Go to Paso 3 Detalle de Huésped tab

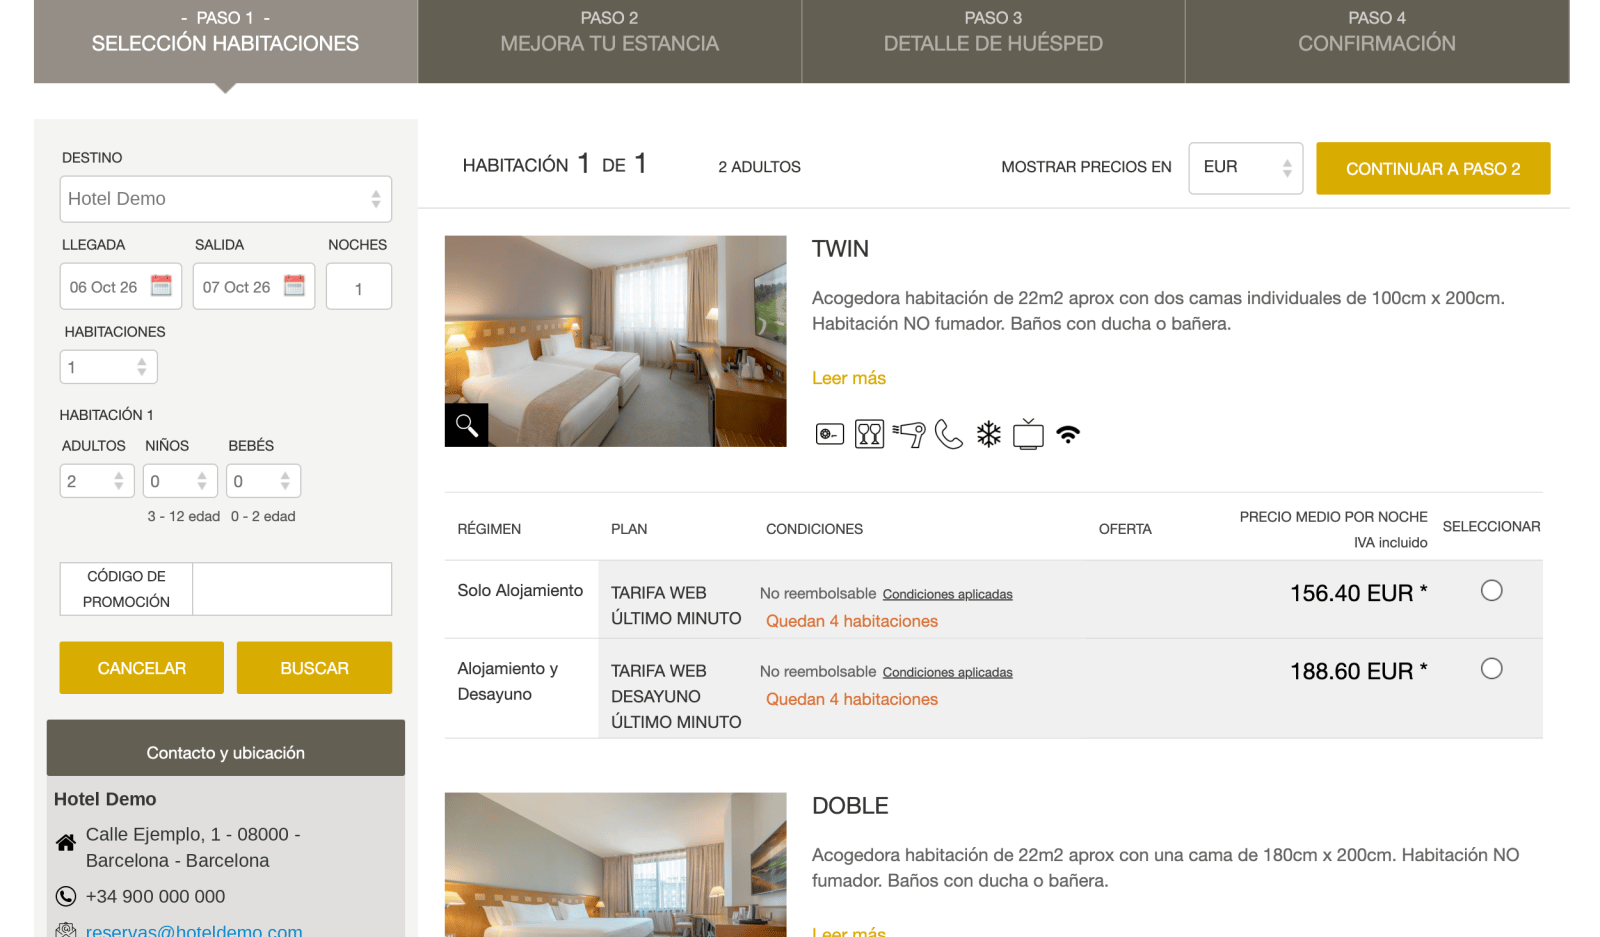click(993, 41)
